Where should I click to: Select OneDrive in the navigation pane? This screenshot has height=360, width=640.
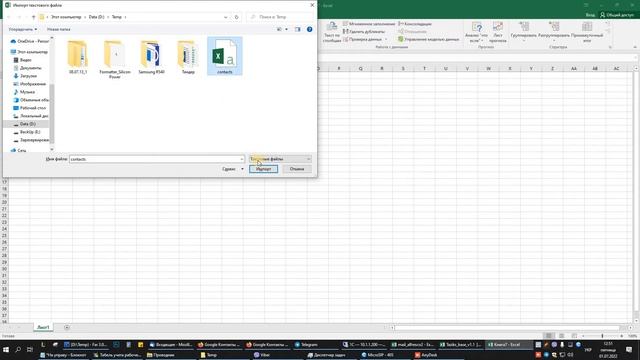click(30, 41)
